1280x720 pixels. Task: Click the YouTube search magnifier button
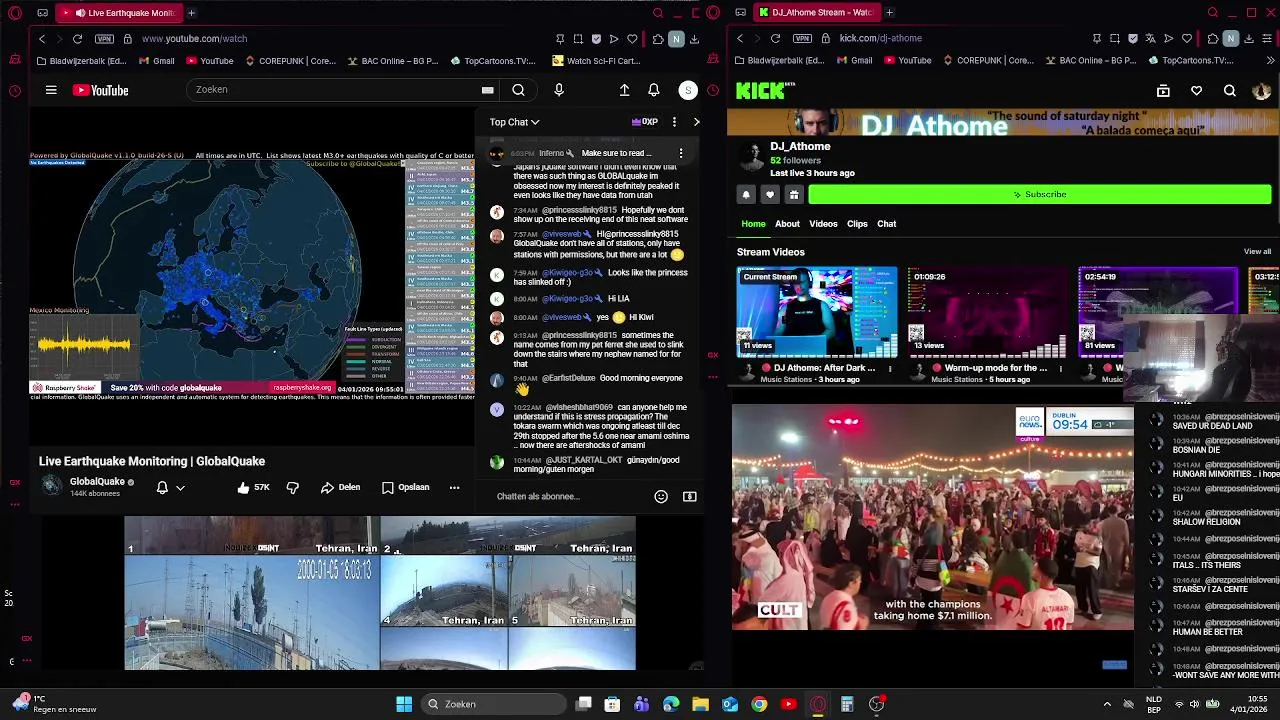click(x=518, y=90)
